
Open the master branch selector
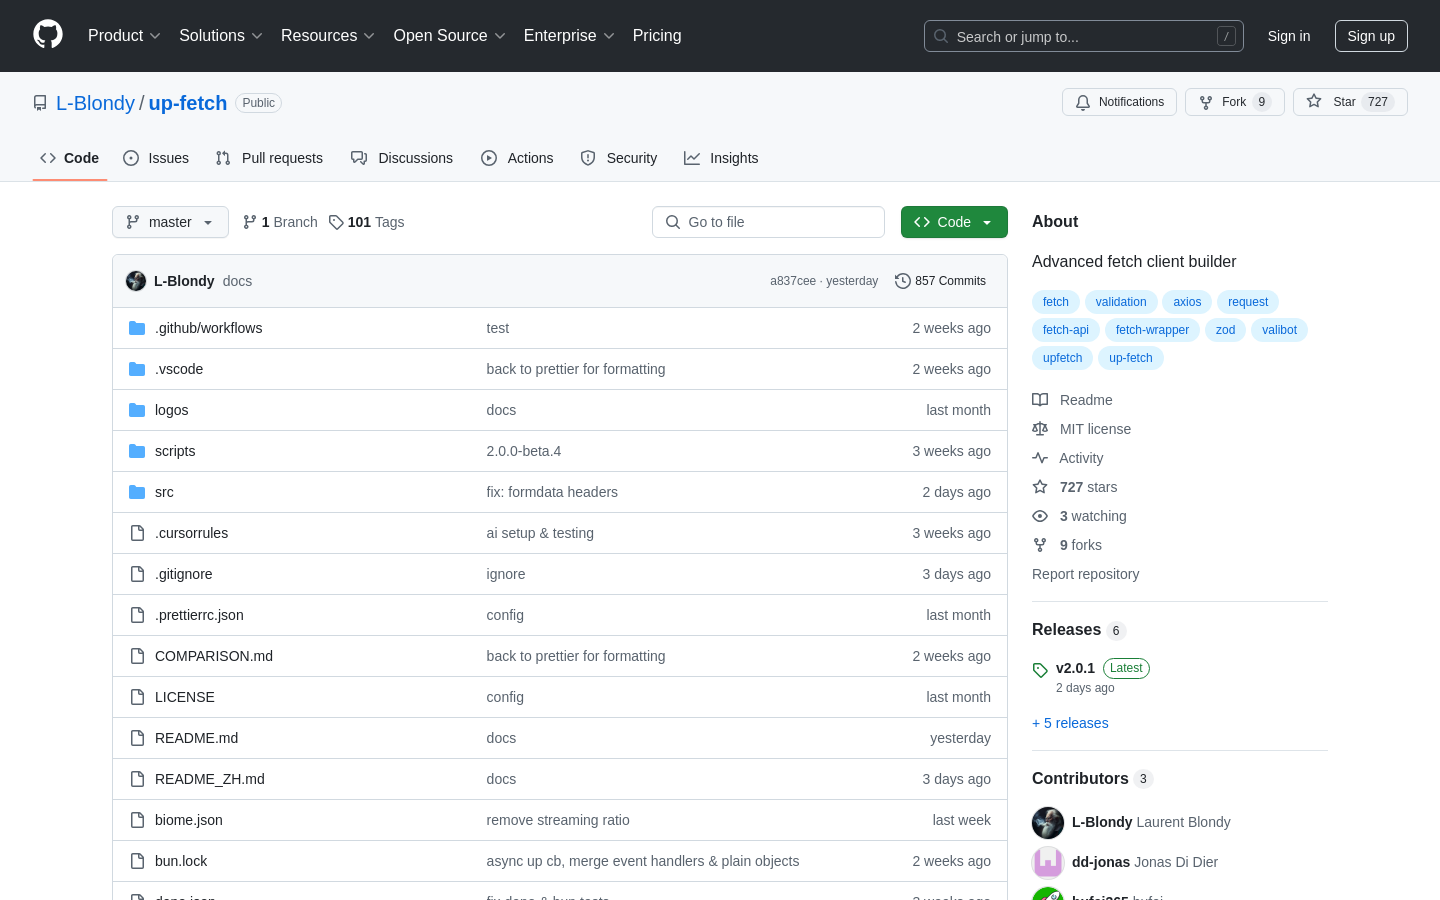[x=170, y=222]
